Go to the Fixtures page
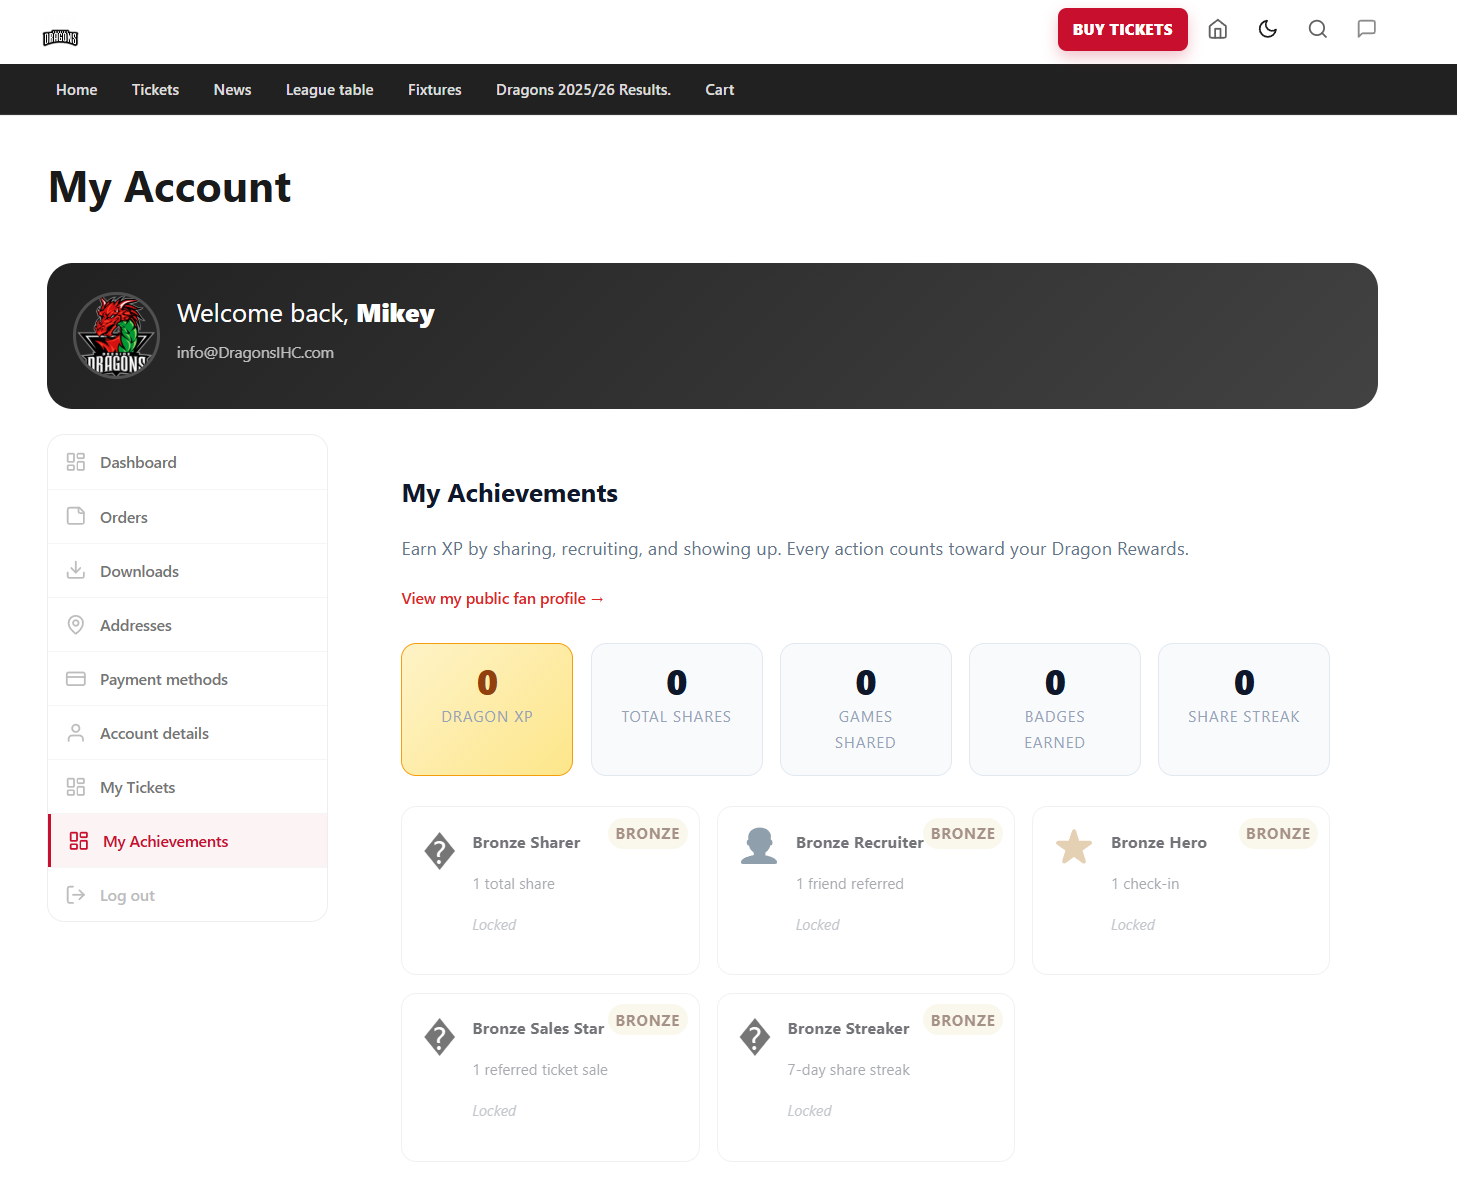This screenshot has height=1182, width=1457. (434, 89)
